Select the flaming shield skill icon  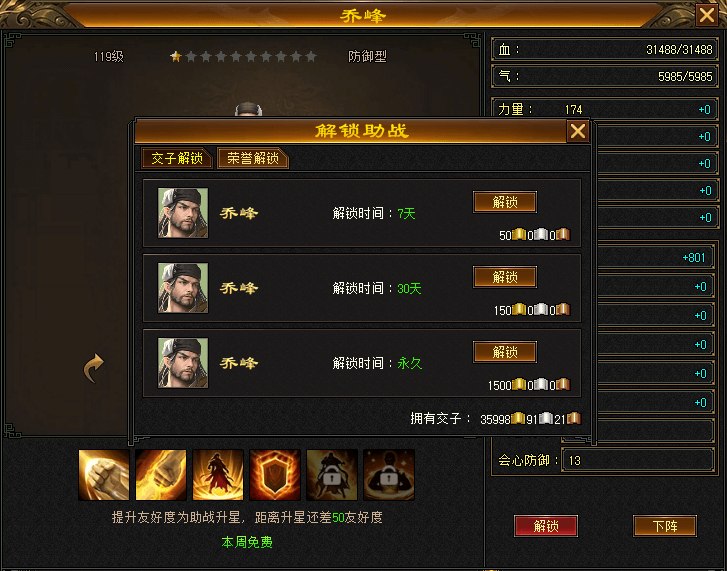[275, 475]
